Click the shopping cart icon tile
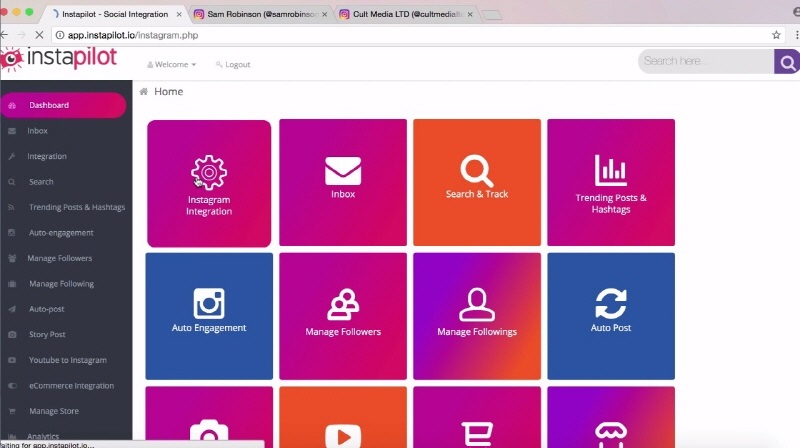 click(477, 417)
